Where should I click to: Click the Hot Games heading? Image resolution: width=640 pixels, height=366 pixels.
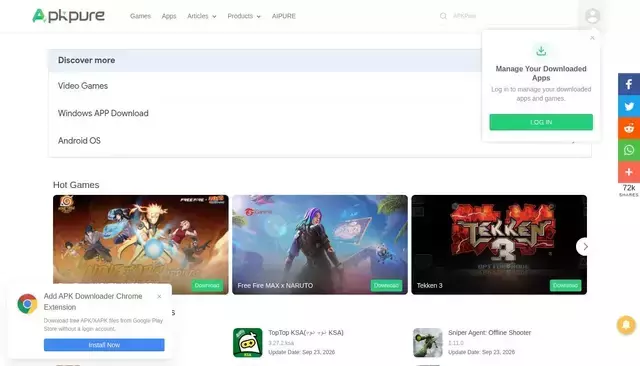76,185
